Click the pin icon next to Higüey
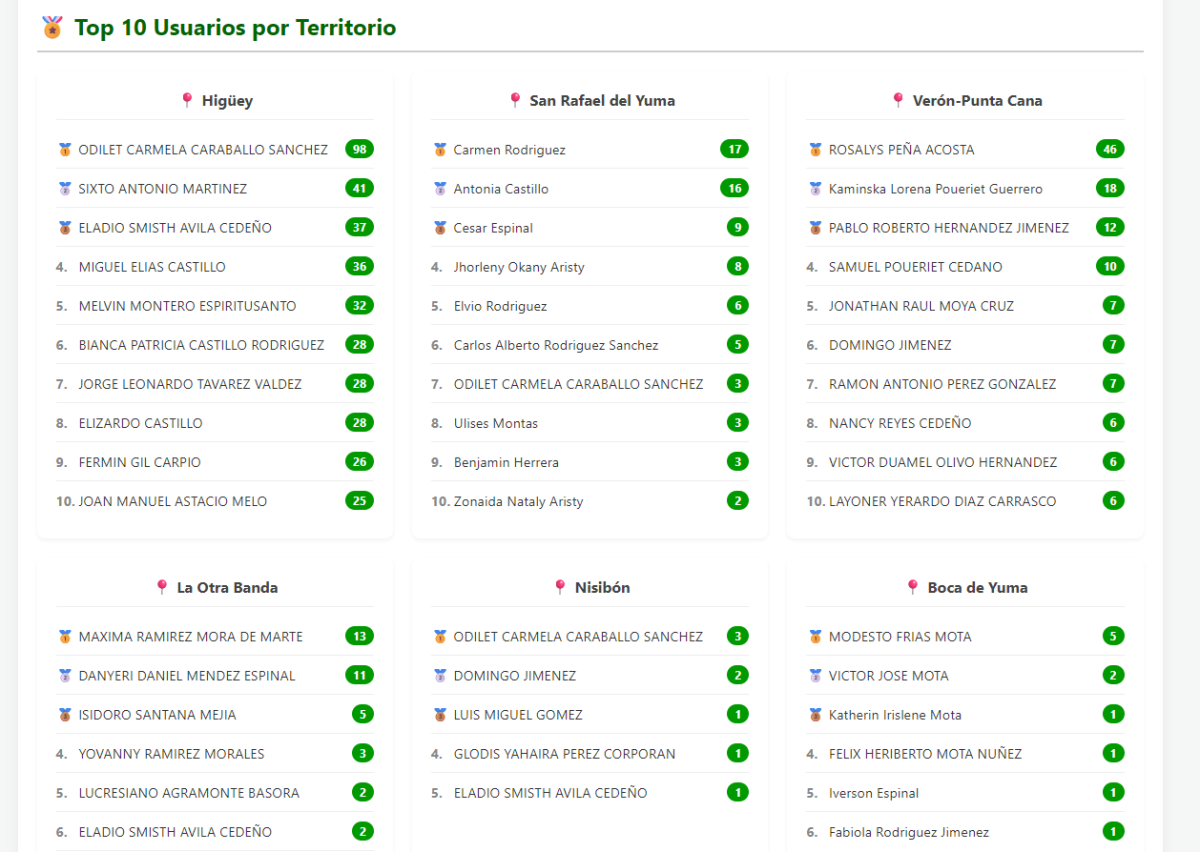 187,100
